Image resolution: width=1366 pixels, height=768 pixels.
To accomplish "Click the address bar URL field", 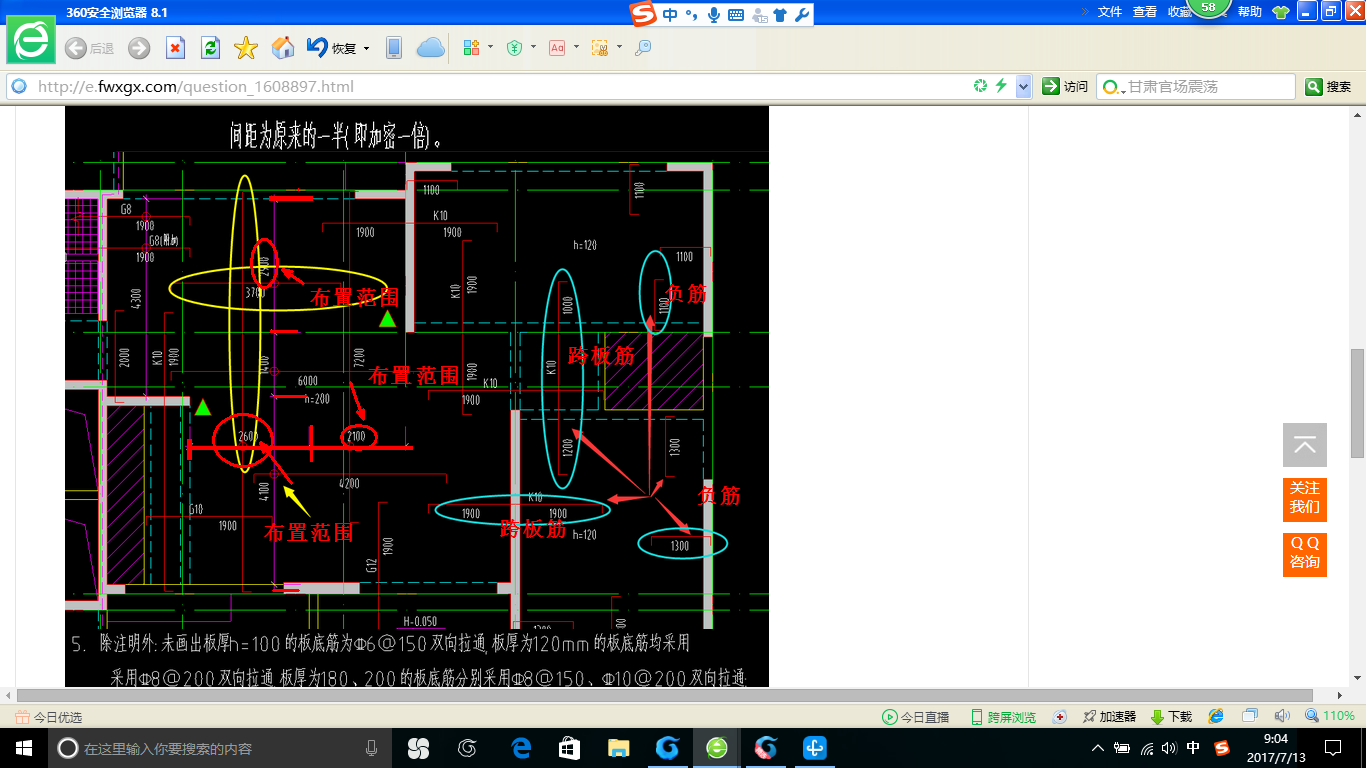I will coord(500,86).
